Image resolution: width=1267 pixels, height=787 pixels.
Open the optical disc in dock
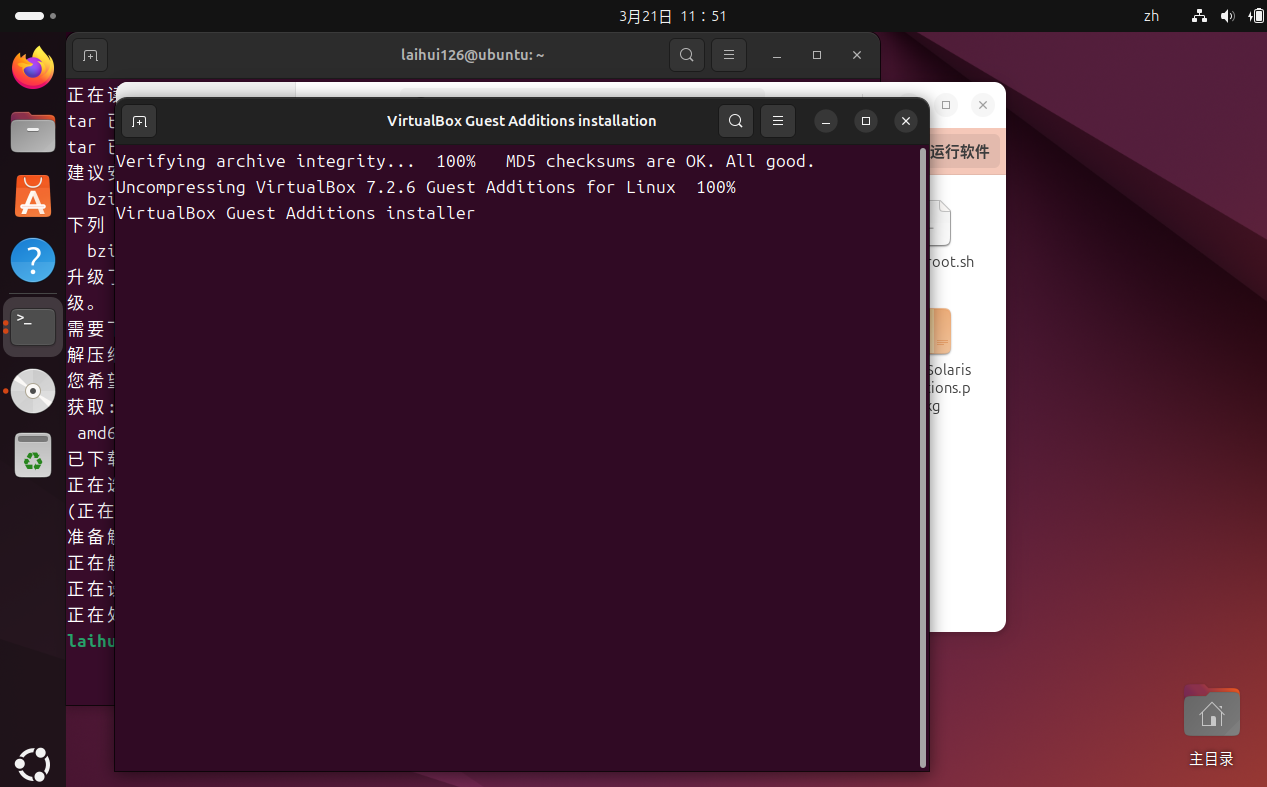[x=33, y=391]
